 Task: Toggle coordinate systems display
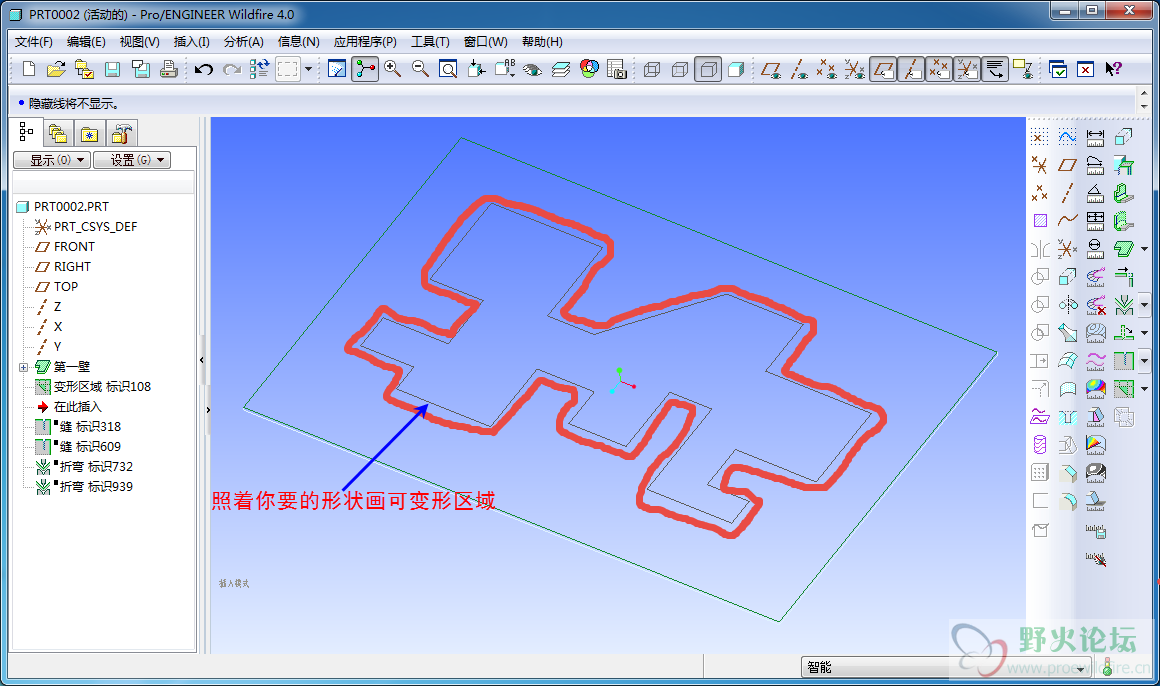[x=854, y=70]
